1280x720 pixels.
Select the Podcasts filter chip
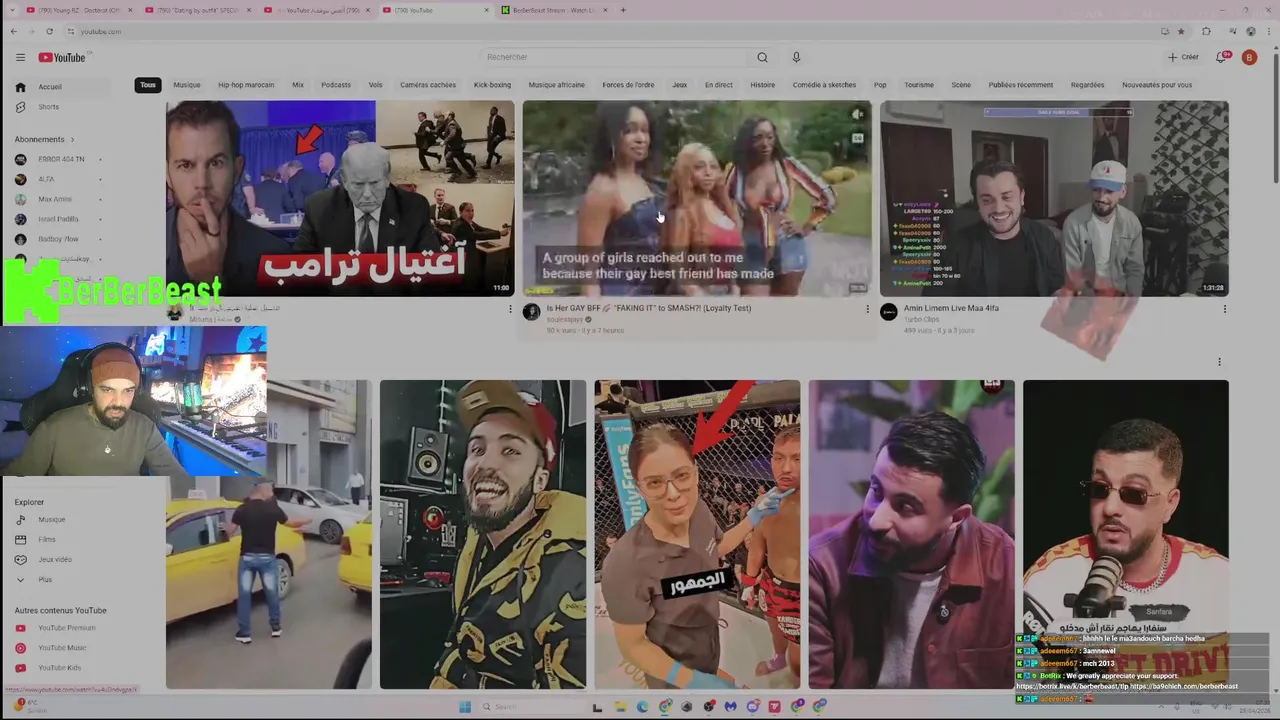click(x=336, y=85)
